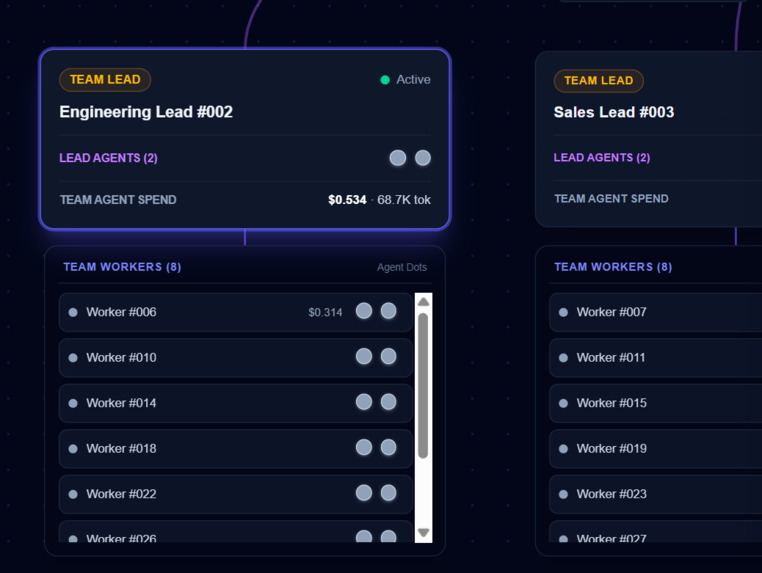The width and height of the screenshot is (762, 573).
Task: Click TEAM AGENT SPEND label on Engineering card
Action: coord(118,200)
